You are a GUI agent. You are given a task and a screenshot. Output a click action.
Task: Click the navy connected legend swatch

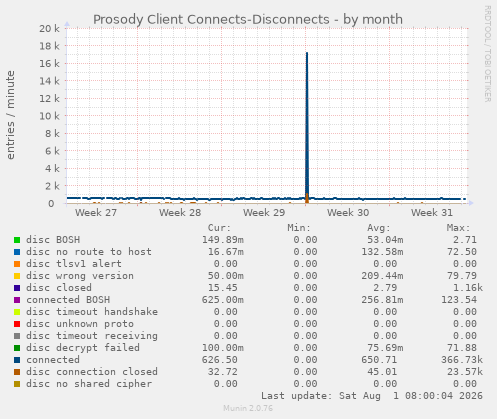point(17,360)
